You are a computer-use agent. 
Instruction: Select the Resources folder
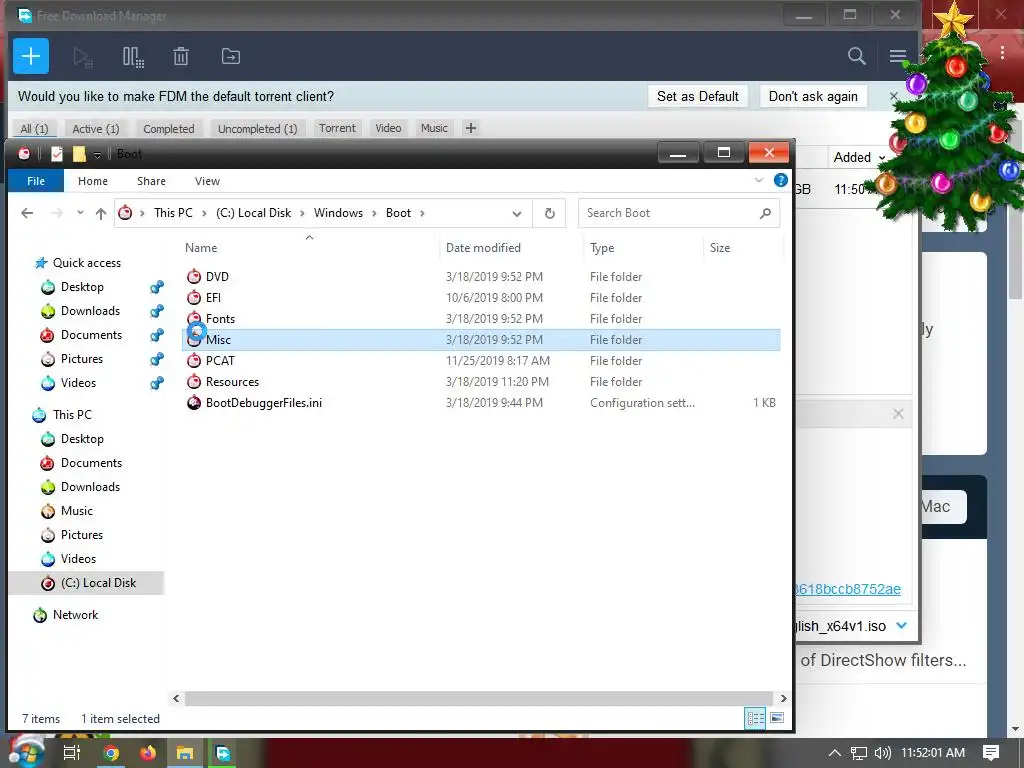point(481,381)
